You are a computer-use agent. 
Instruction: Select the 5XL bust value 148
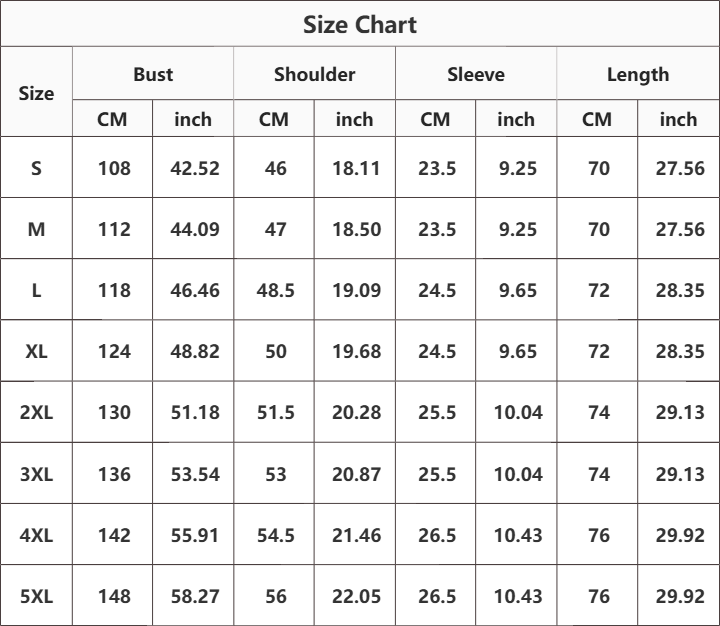(114, 596)
